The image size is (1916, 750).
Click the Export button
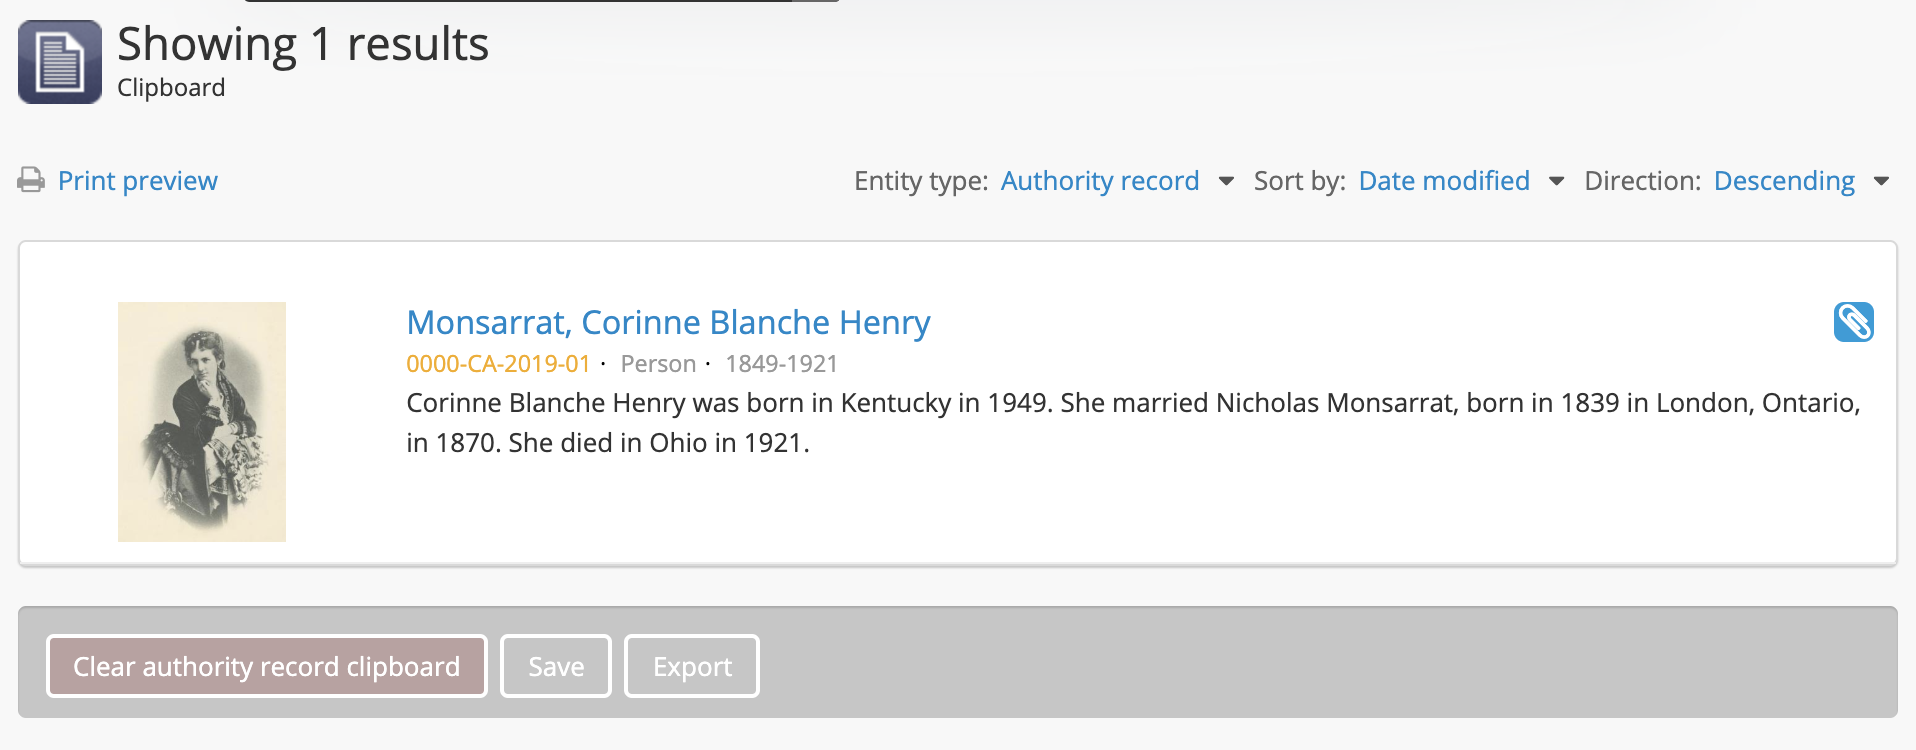(x=692, y=666)
